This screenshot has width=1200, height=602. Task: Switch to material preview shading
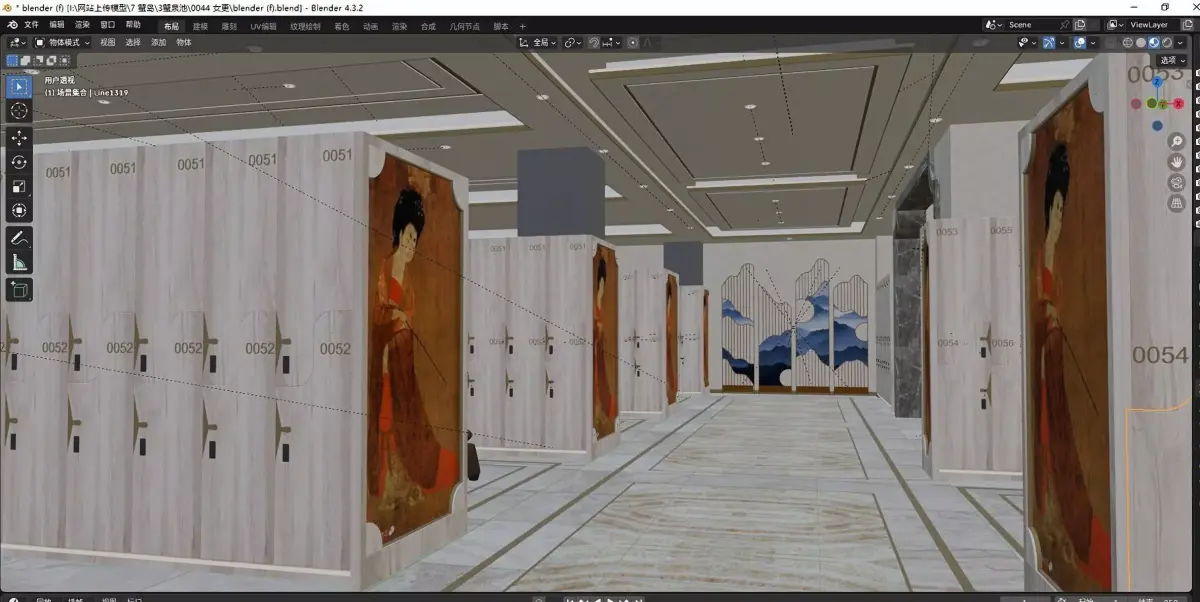[x=1154, y=43]
